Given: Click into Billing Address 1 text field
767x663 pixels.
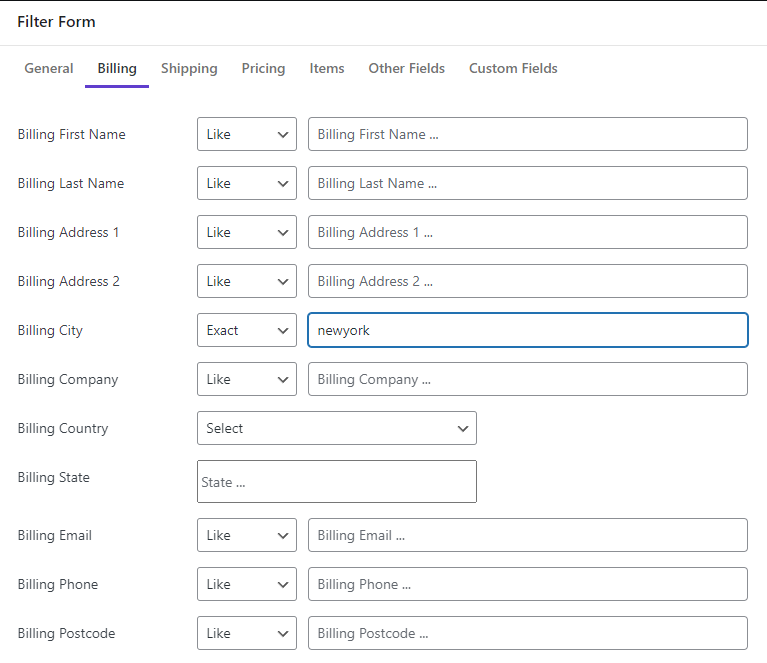Looking at the screenshot, I should point(528,232).
